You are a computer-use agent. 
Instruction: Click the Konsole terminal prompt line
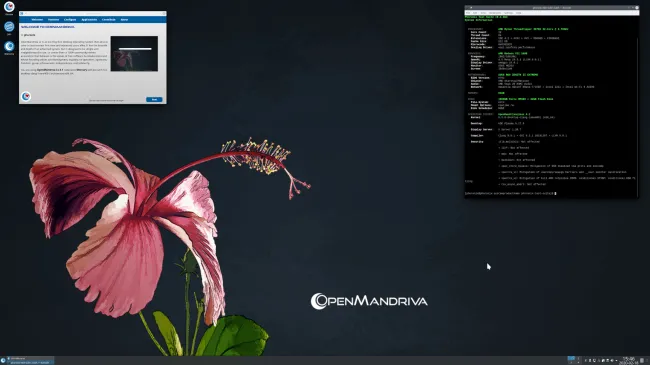[510, 193]
